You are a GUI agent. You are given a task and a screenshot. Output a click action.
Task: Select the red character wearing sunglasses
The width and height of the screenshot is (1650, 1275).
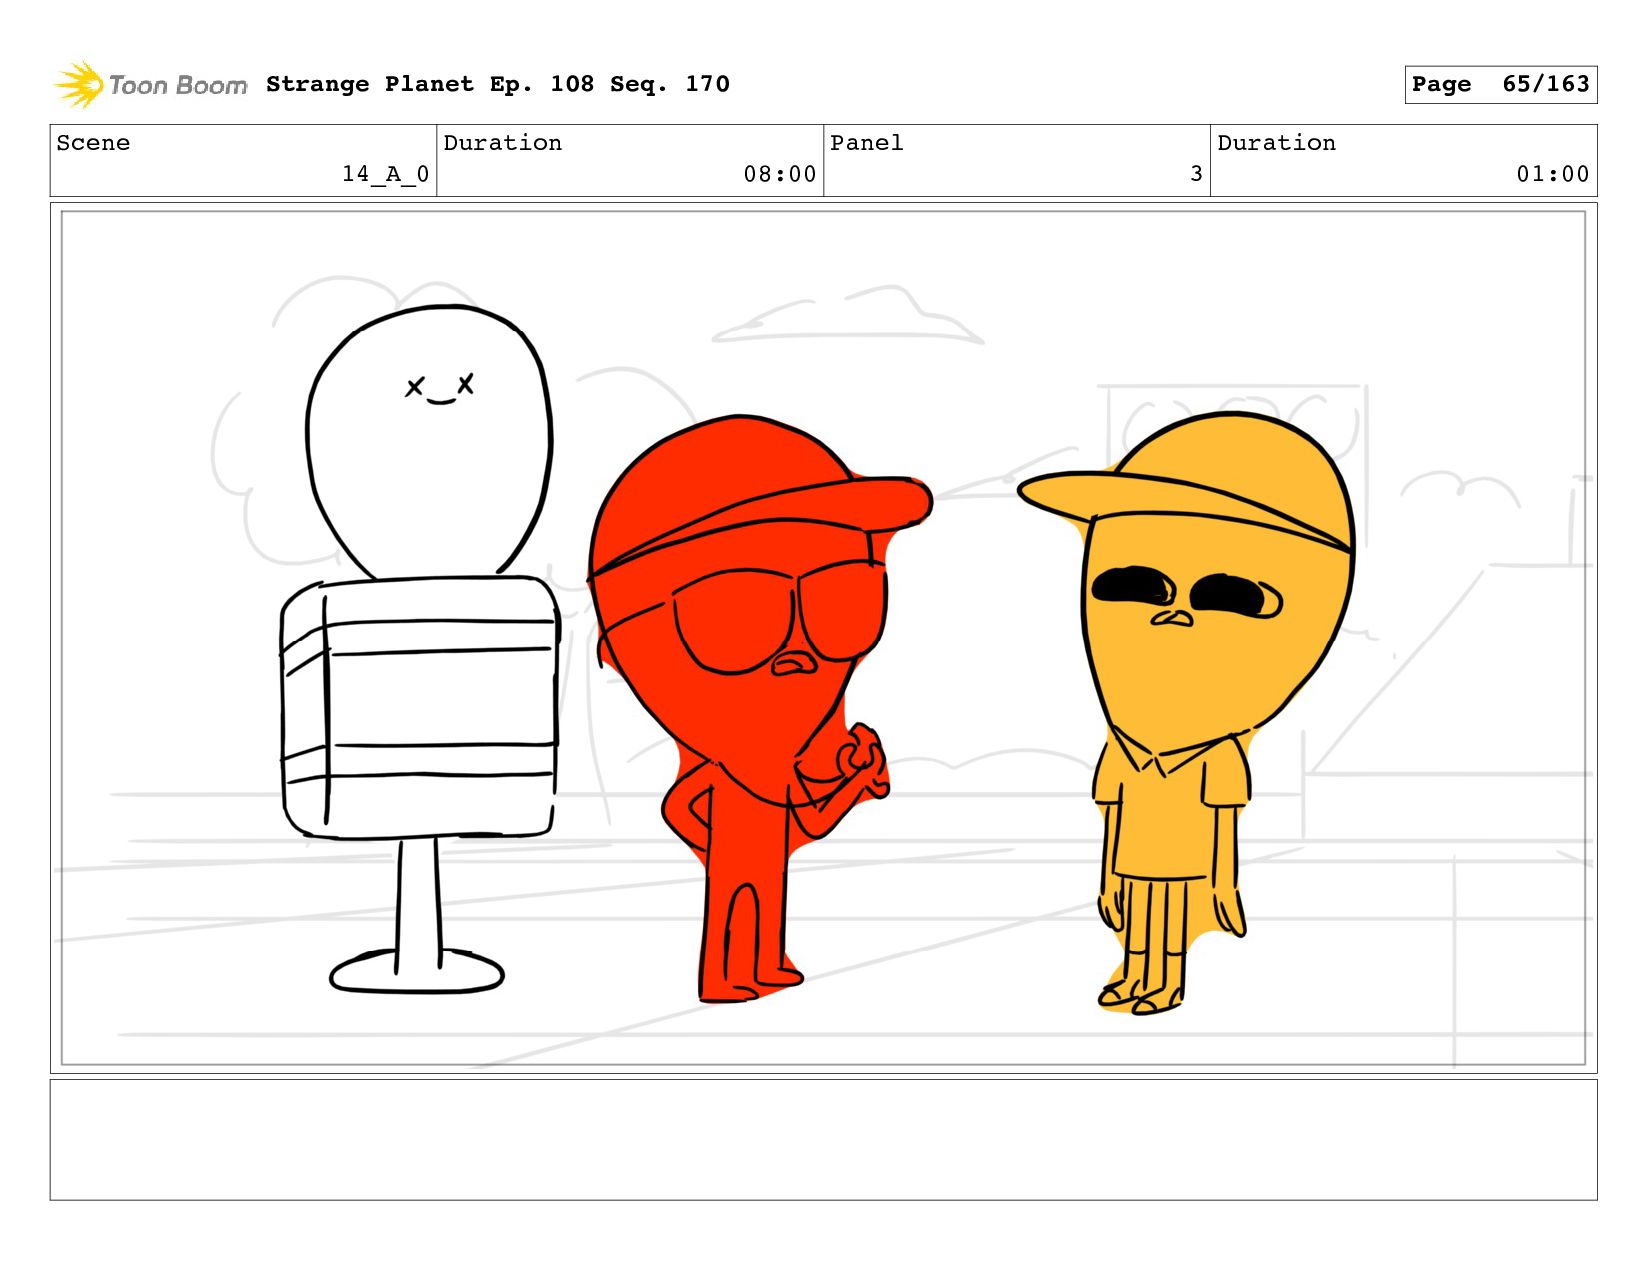761,707
